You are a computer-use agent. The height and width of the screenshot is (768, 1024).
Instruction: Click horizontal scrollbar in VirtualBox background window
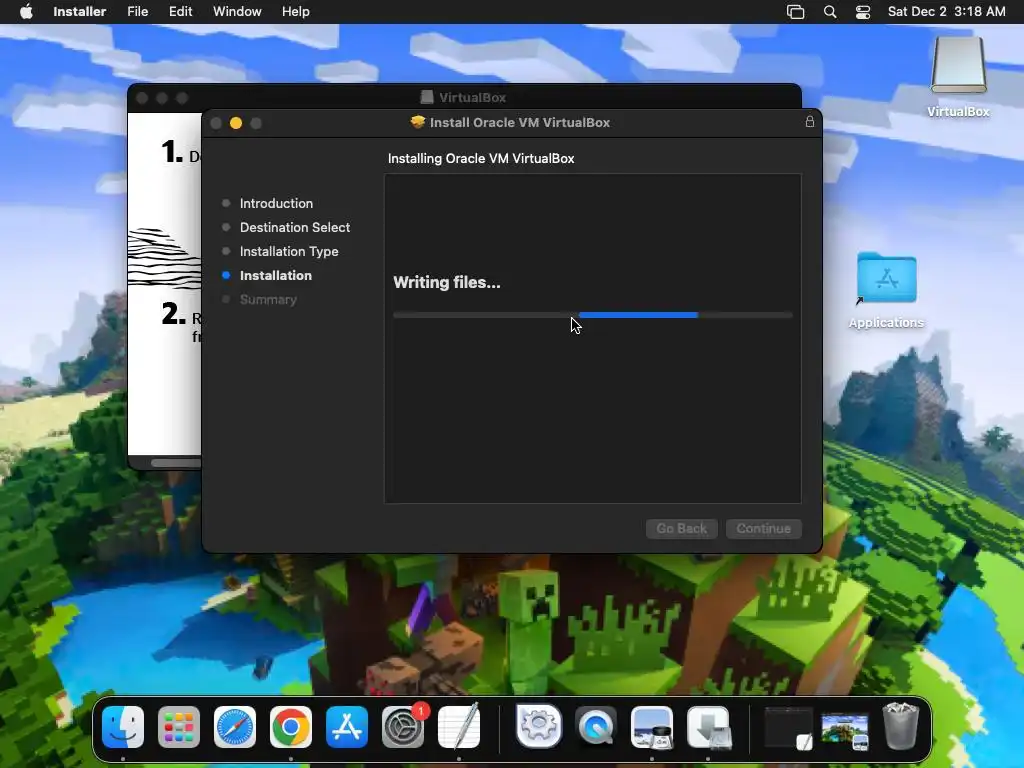(176, 463)
